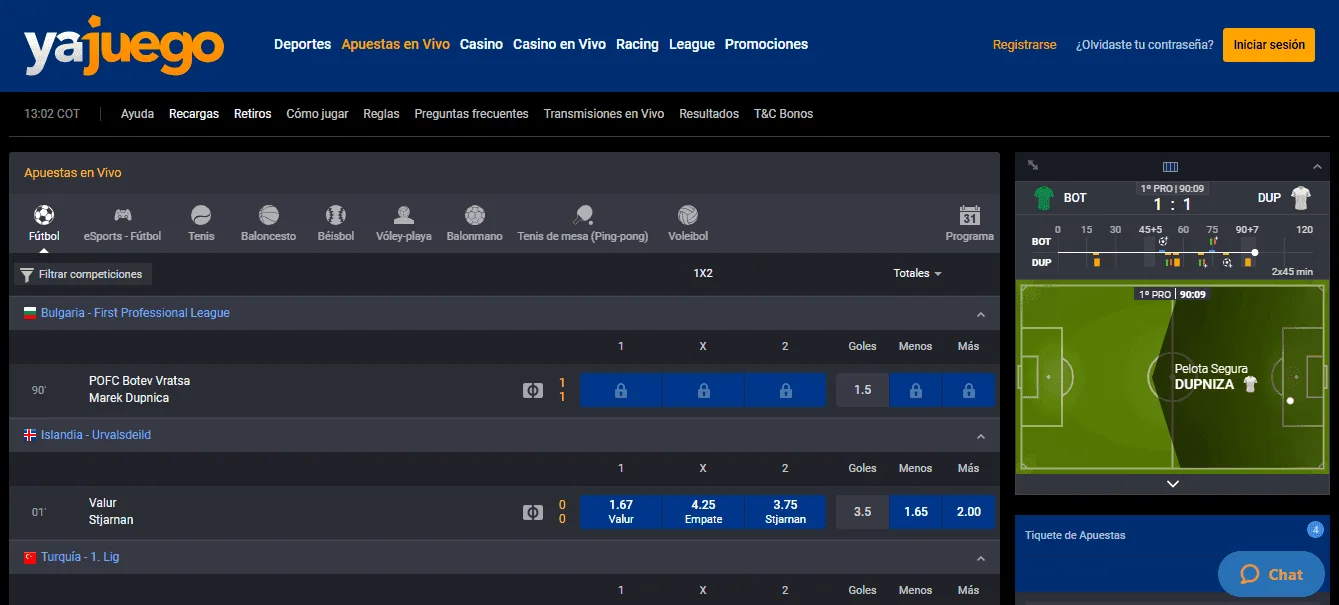1339x605 pixels.
Task: Click the locked draw odds for Botev Vratsa match
Action: point(703,390)
